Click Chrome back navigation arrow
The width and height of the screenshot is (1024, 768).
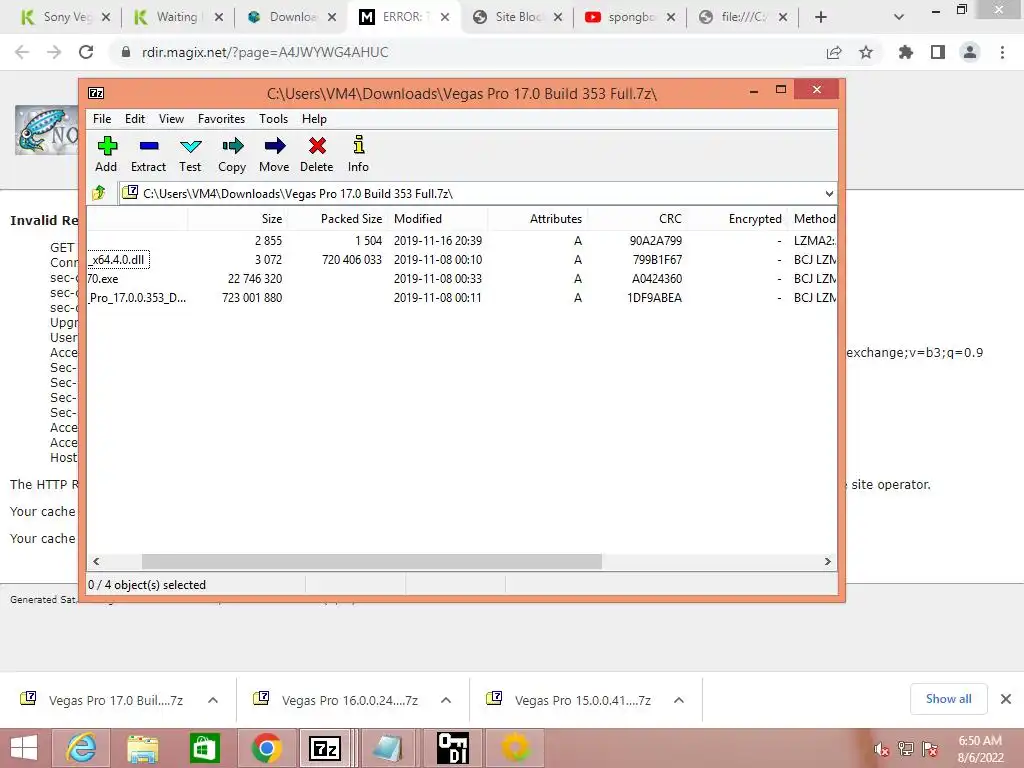tap(22, 52)
